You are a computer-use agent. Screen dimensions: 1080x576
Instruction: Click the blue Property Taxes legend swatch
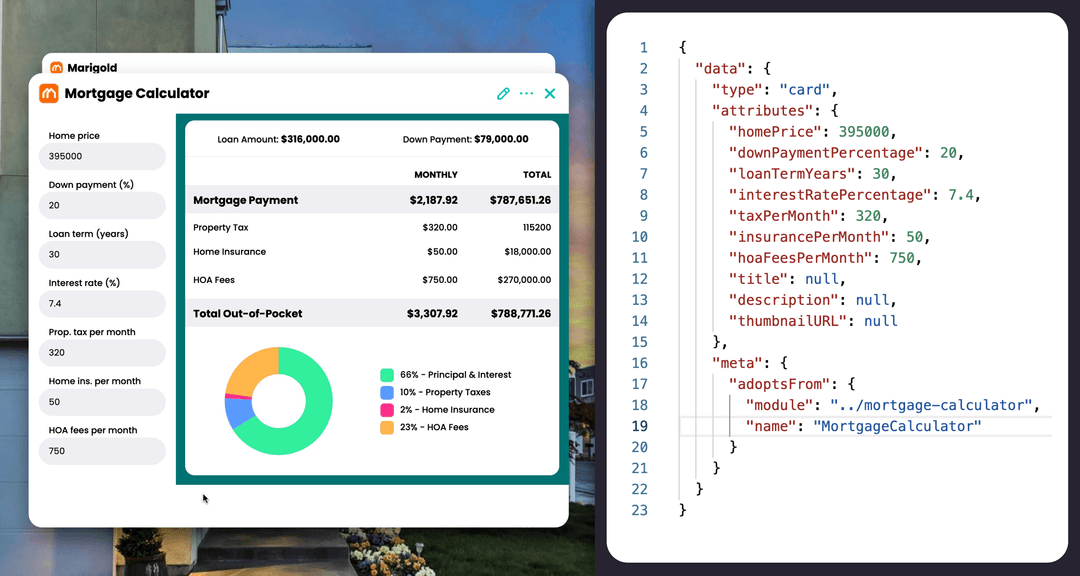point(389,392)
